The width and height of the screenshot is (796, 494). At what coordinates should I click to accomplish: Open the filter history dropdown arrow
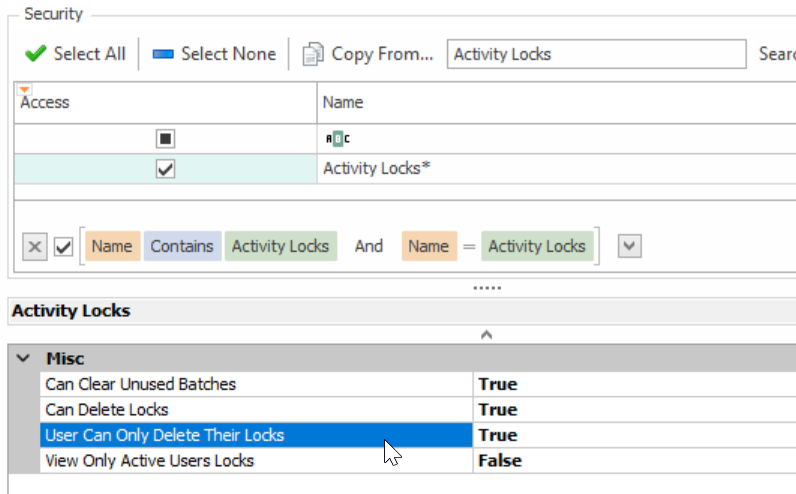coord(629,246)
